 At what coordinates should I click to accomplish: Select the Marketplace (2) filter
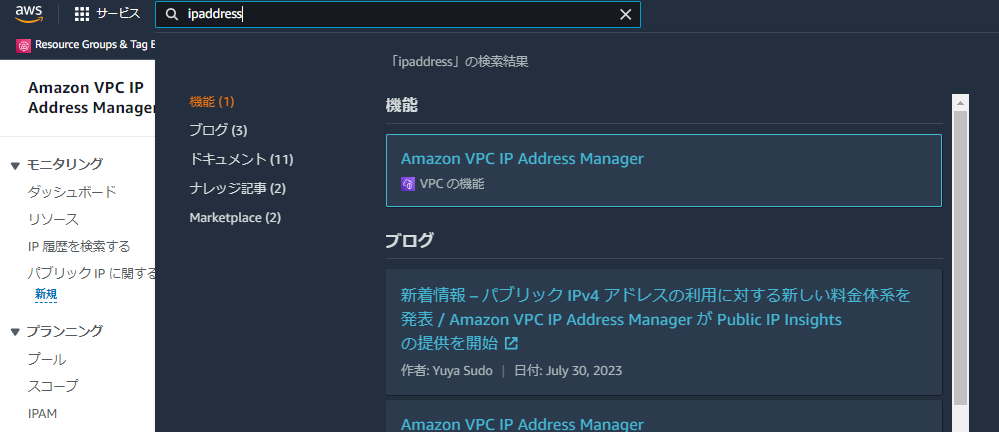tap(235, 218)
